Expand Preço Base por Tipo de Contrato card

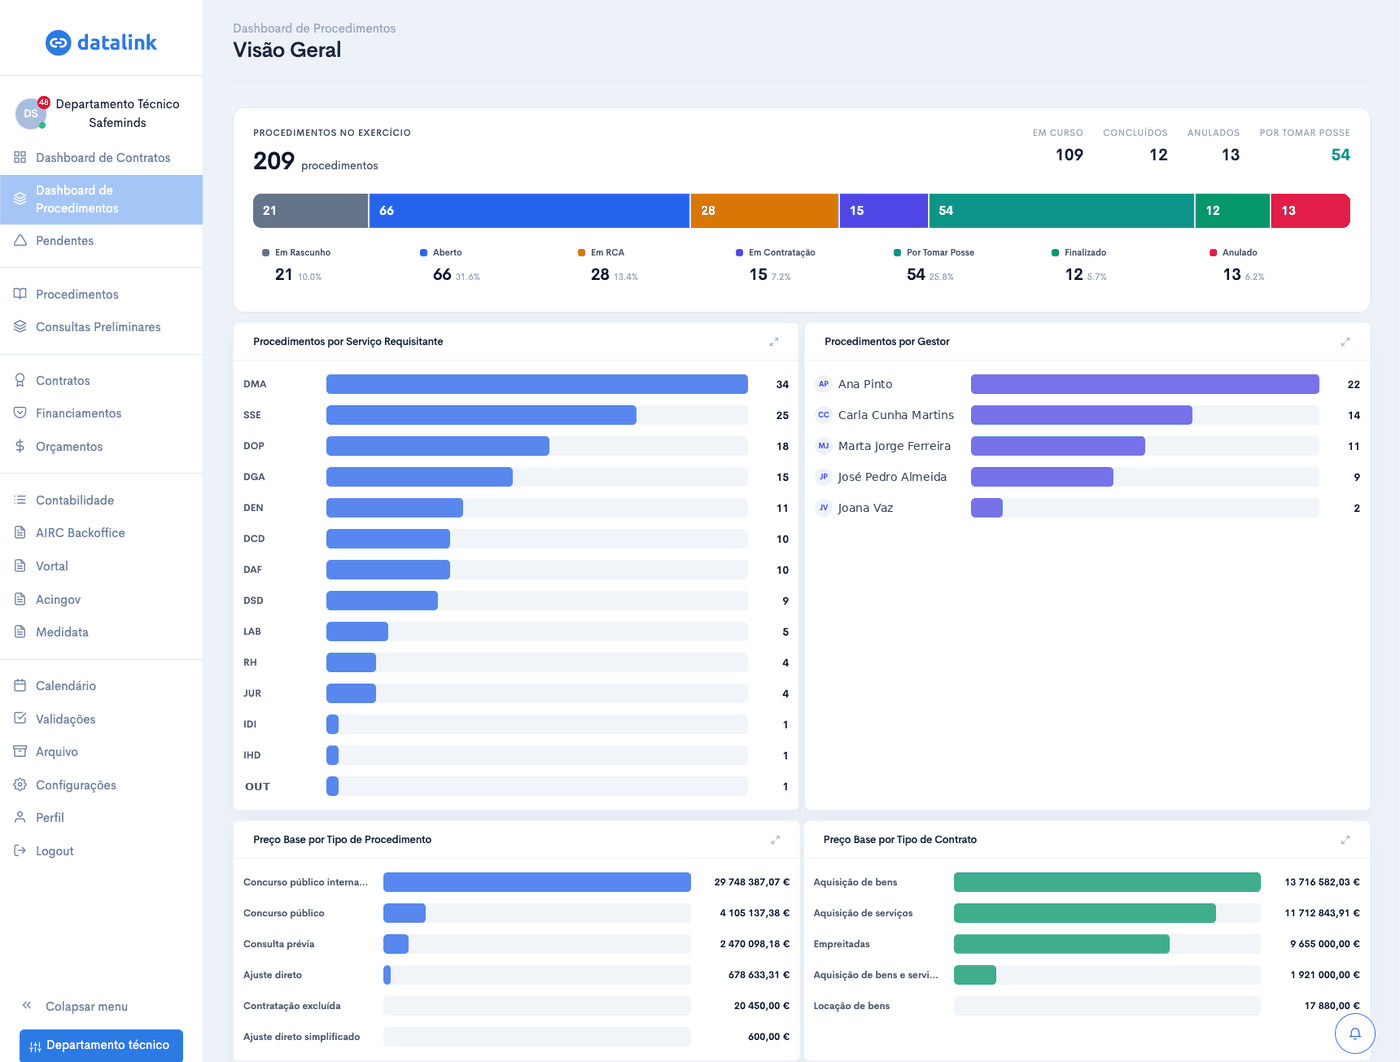pos(1345,840)
